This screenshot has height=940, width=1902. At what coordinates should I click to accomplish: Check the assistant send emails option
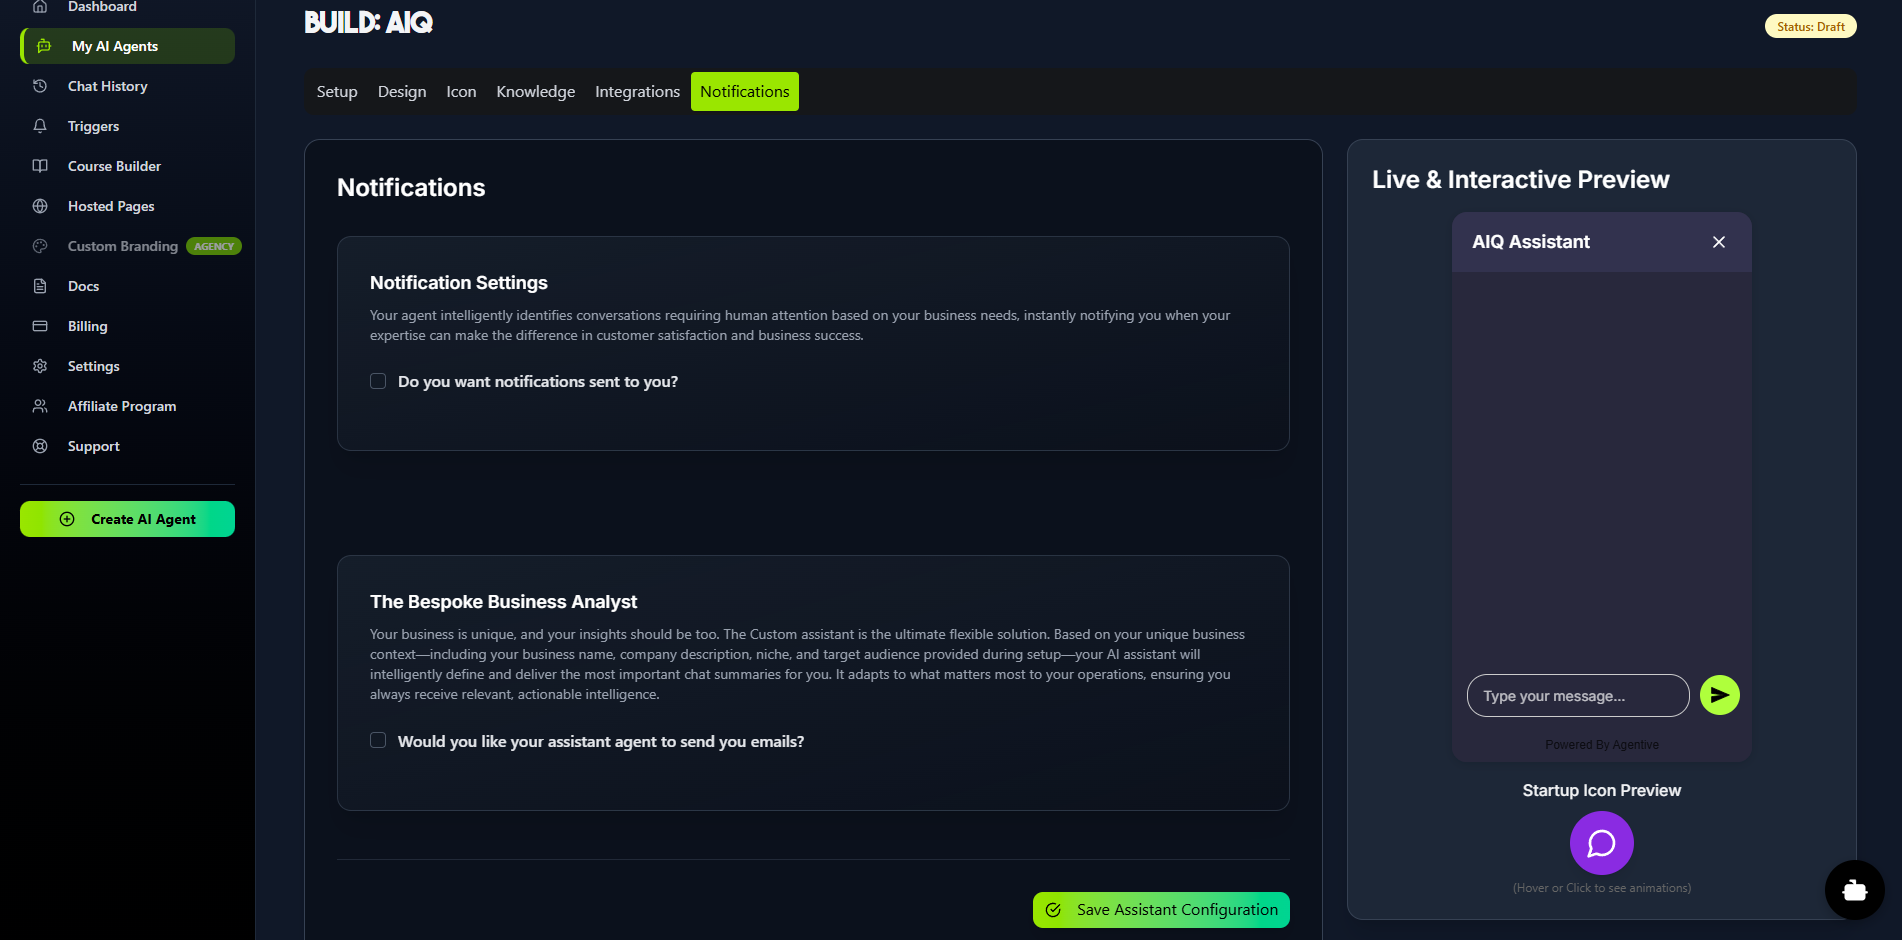click(x=378, y=740)
